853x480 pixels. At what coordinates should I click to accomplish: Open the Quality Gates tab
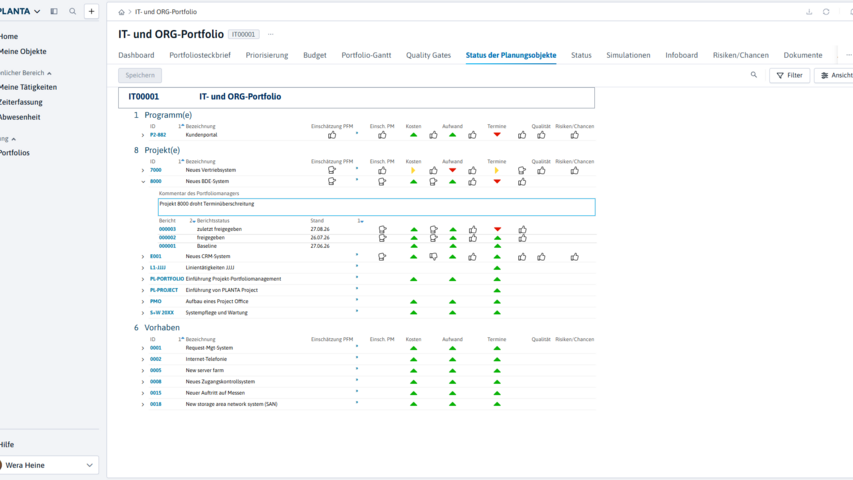[428, 55]
